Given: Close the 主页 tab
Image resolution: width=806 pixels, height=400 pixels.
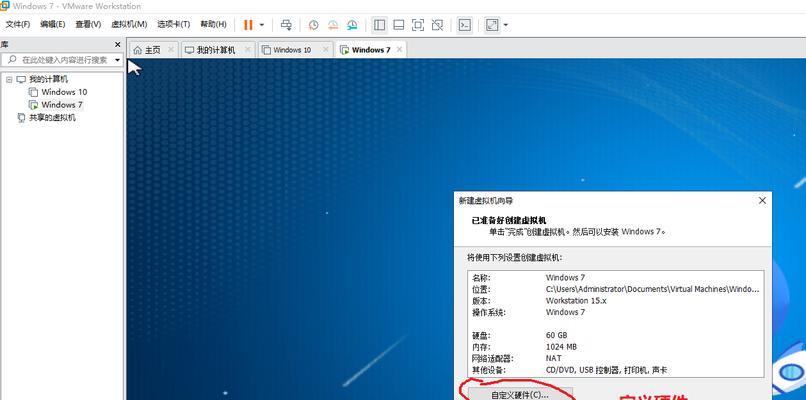Looking at the screenshot, I should pos(171,49).
